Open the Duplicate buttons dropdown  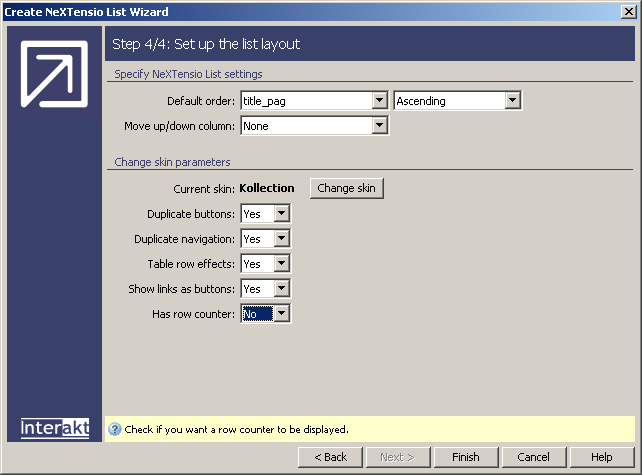coord(281,214)
